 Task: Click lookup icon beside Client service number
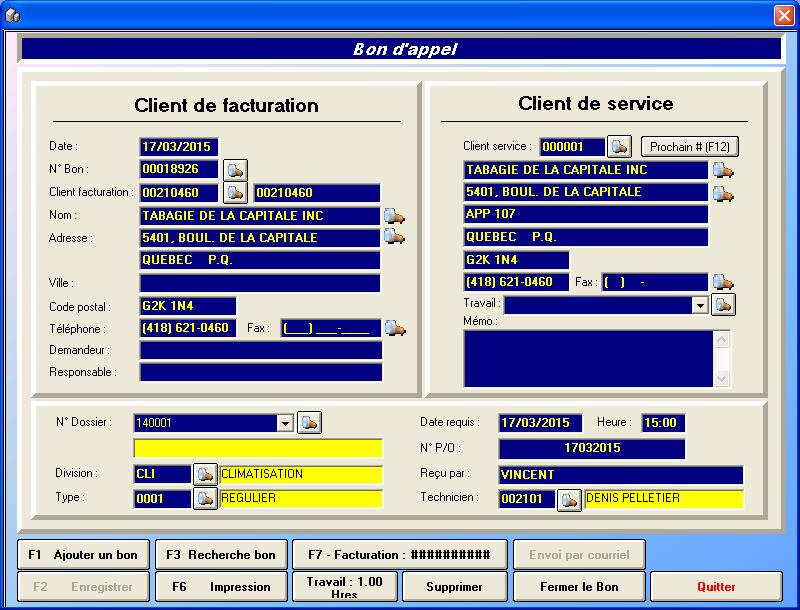click(x=620, y=147)
